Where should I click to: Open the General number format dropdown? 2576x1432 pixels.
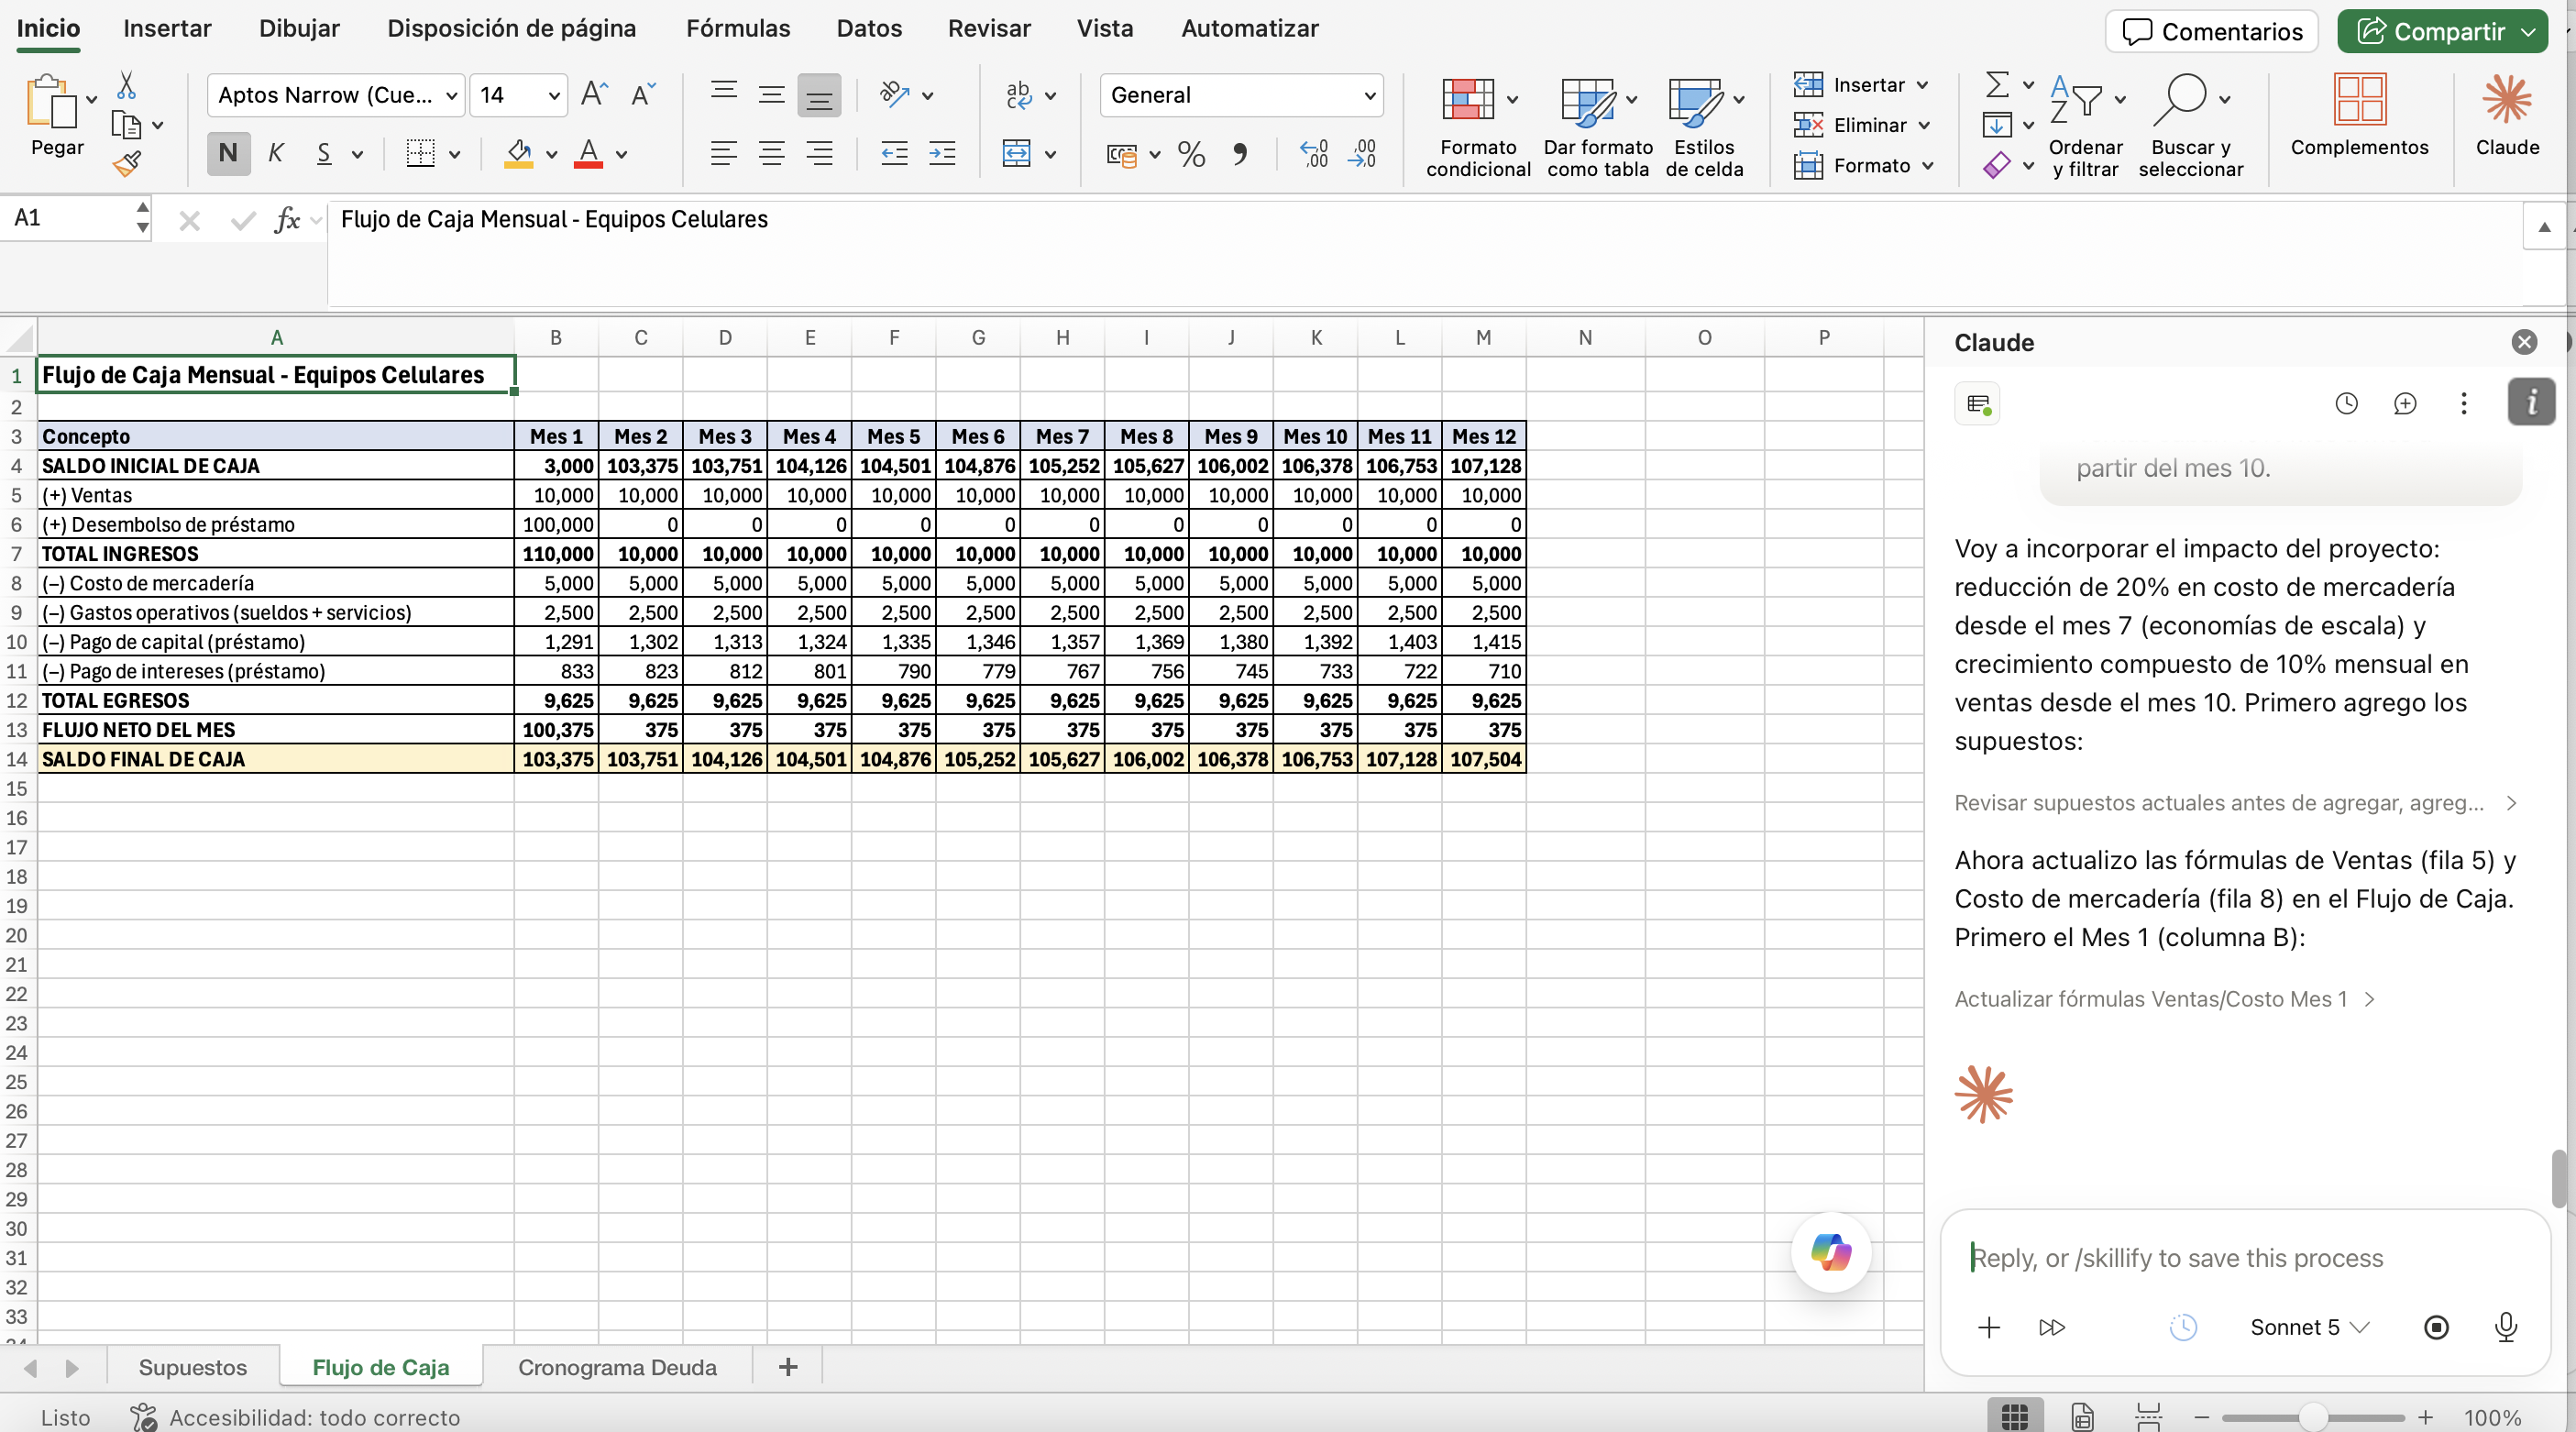[1370, 96]
